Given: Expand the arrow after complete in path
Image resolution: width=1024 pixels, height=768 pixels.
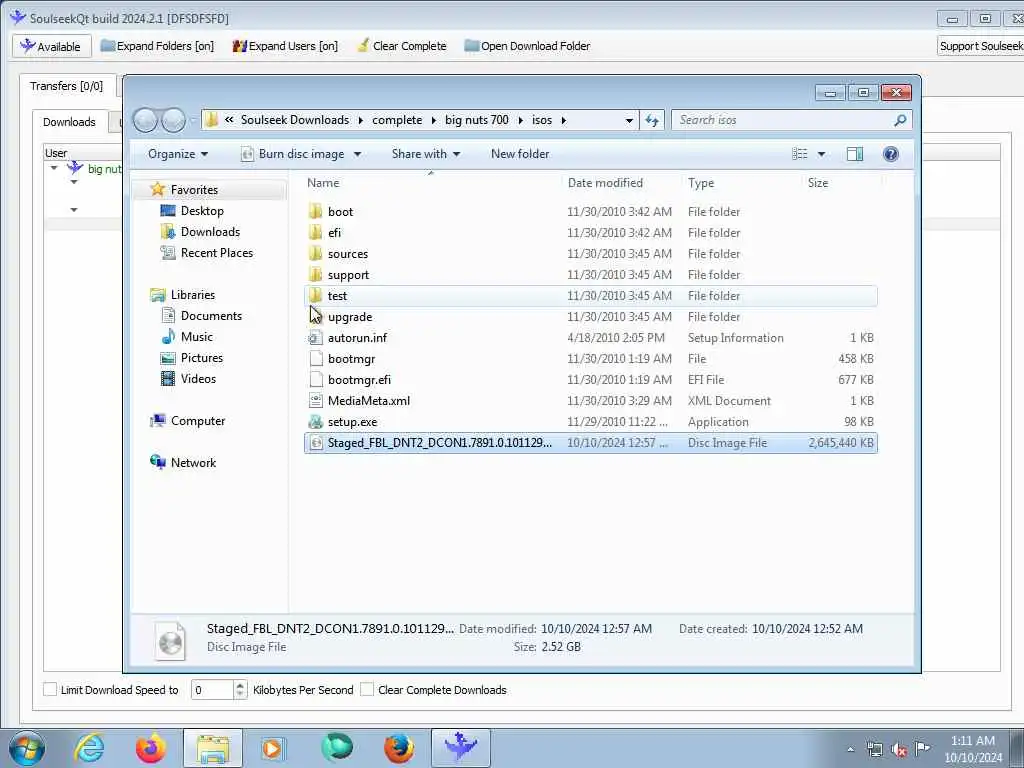Looking at the screenshot, I should (434, 120).
